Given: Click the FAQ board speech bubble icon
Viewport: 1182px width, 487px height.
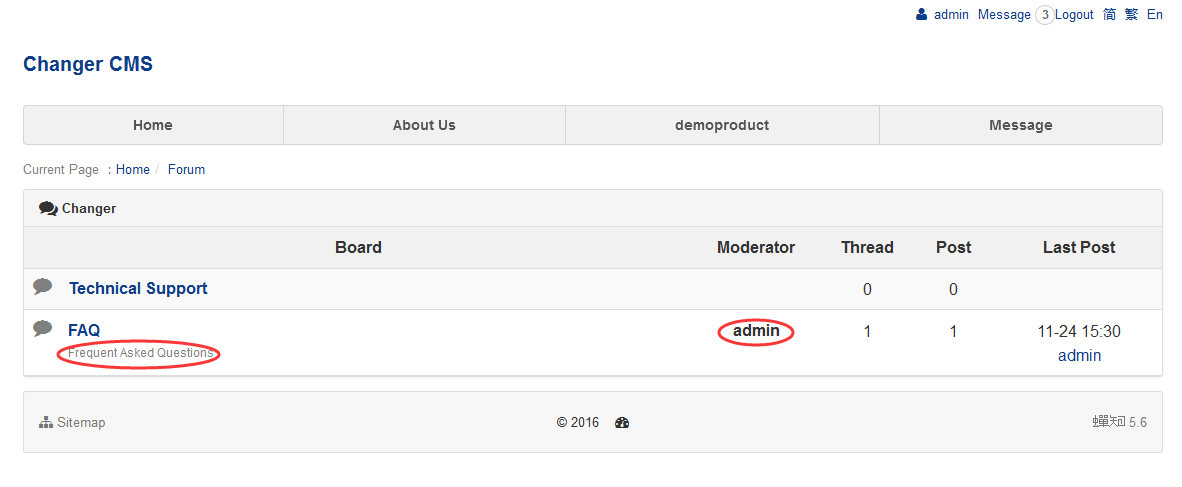Looking at the screenshot, I should click(x=43, y=328).
